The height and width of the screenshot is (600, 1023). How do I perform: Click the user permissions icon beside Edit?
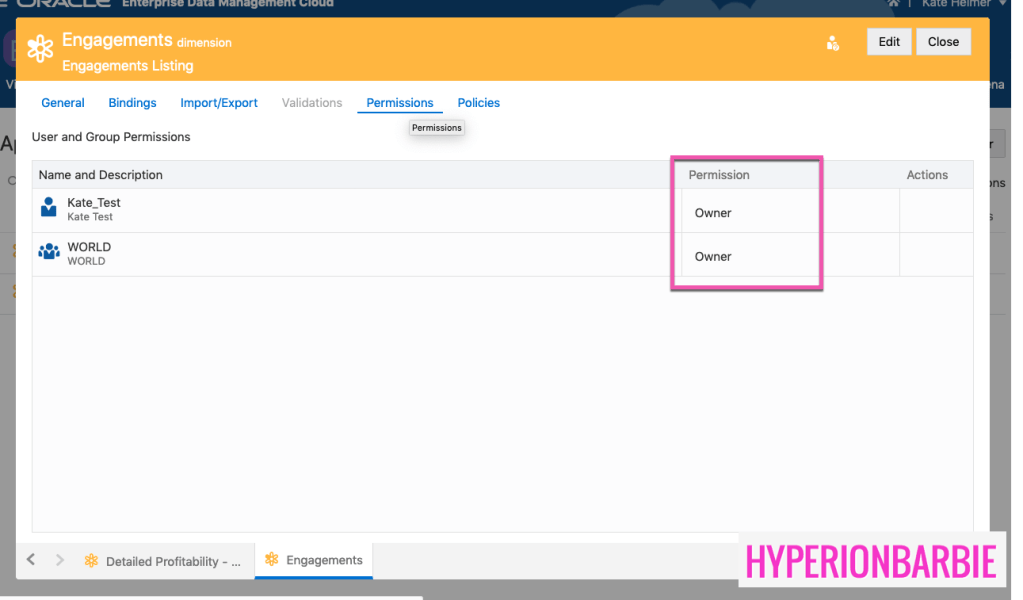point(832,43)
